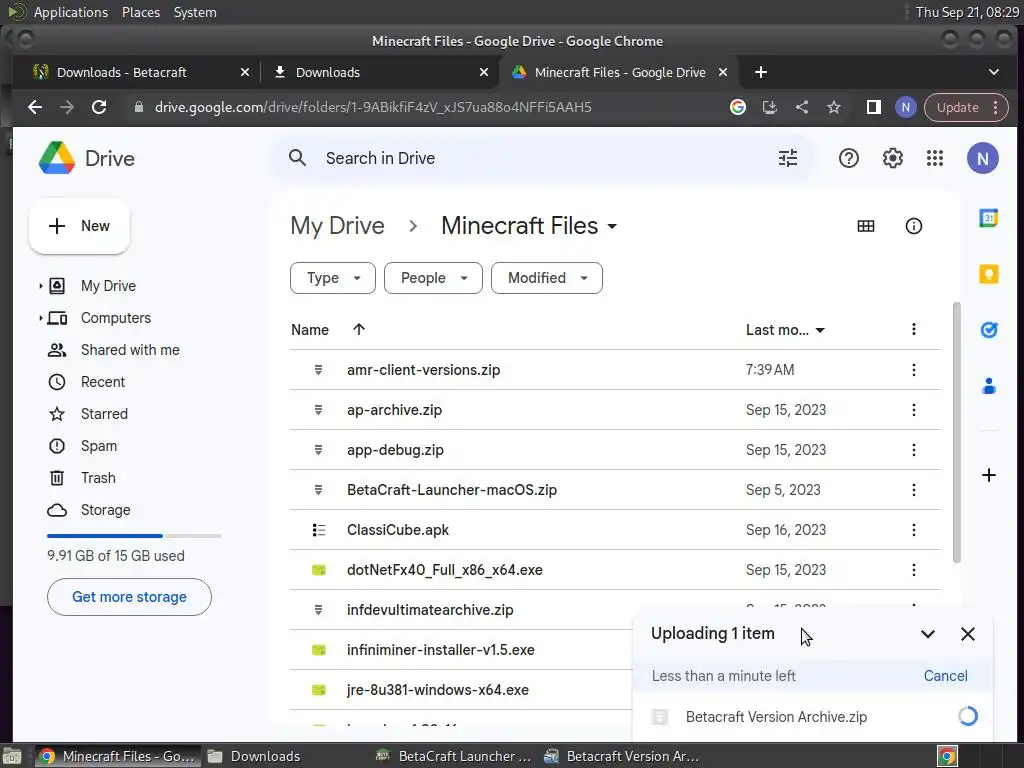The width and height of the screenshot is (1024, 768).
Task: Open the Help and support menu
Action: [848, 158]
